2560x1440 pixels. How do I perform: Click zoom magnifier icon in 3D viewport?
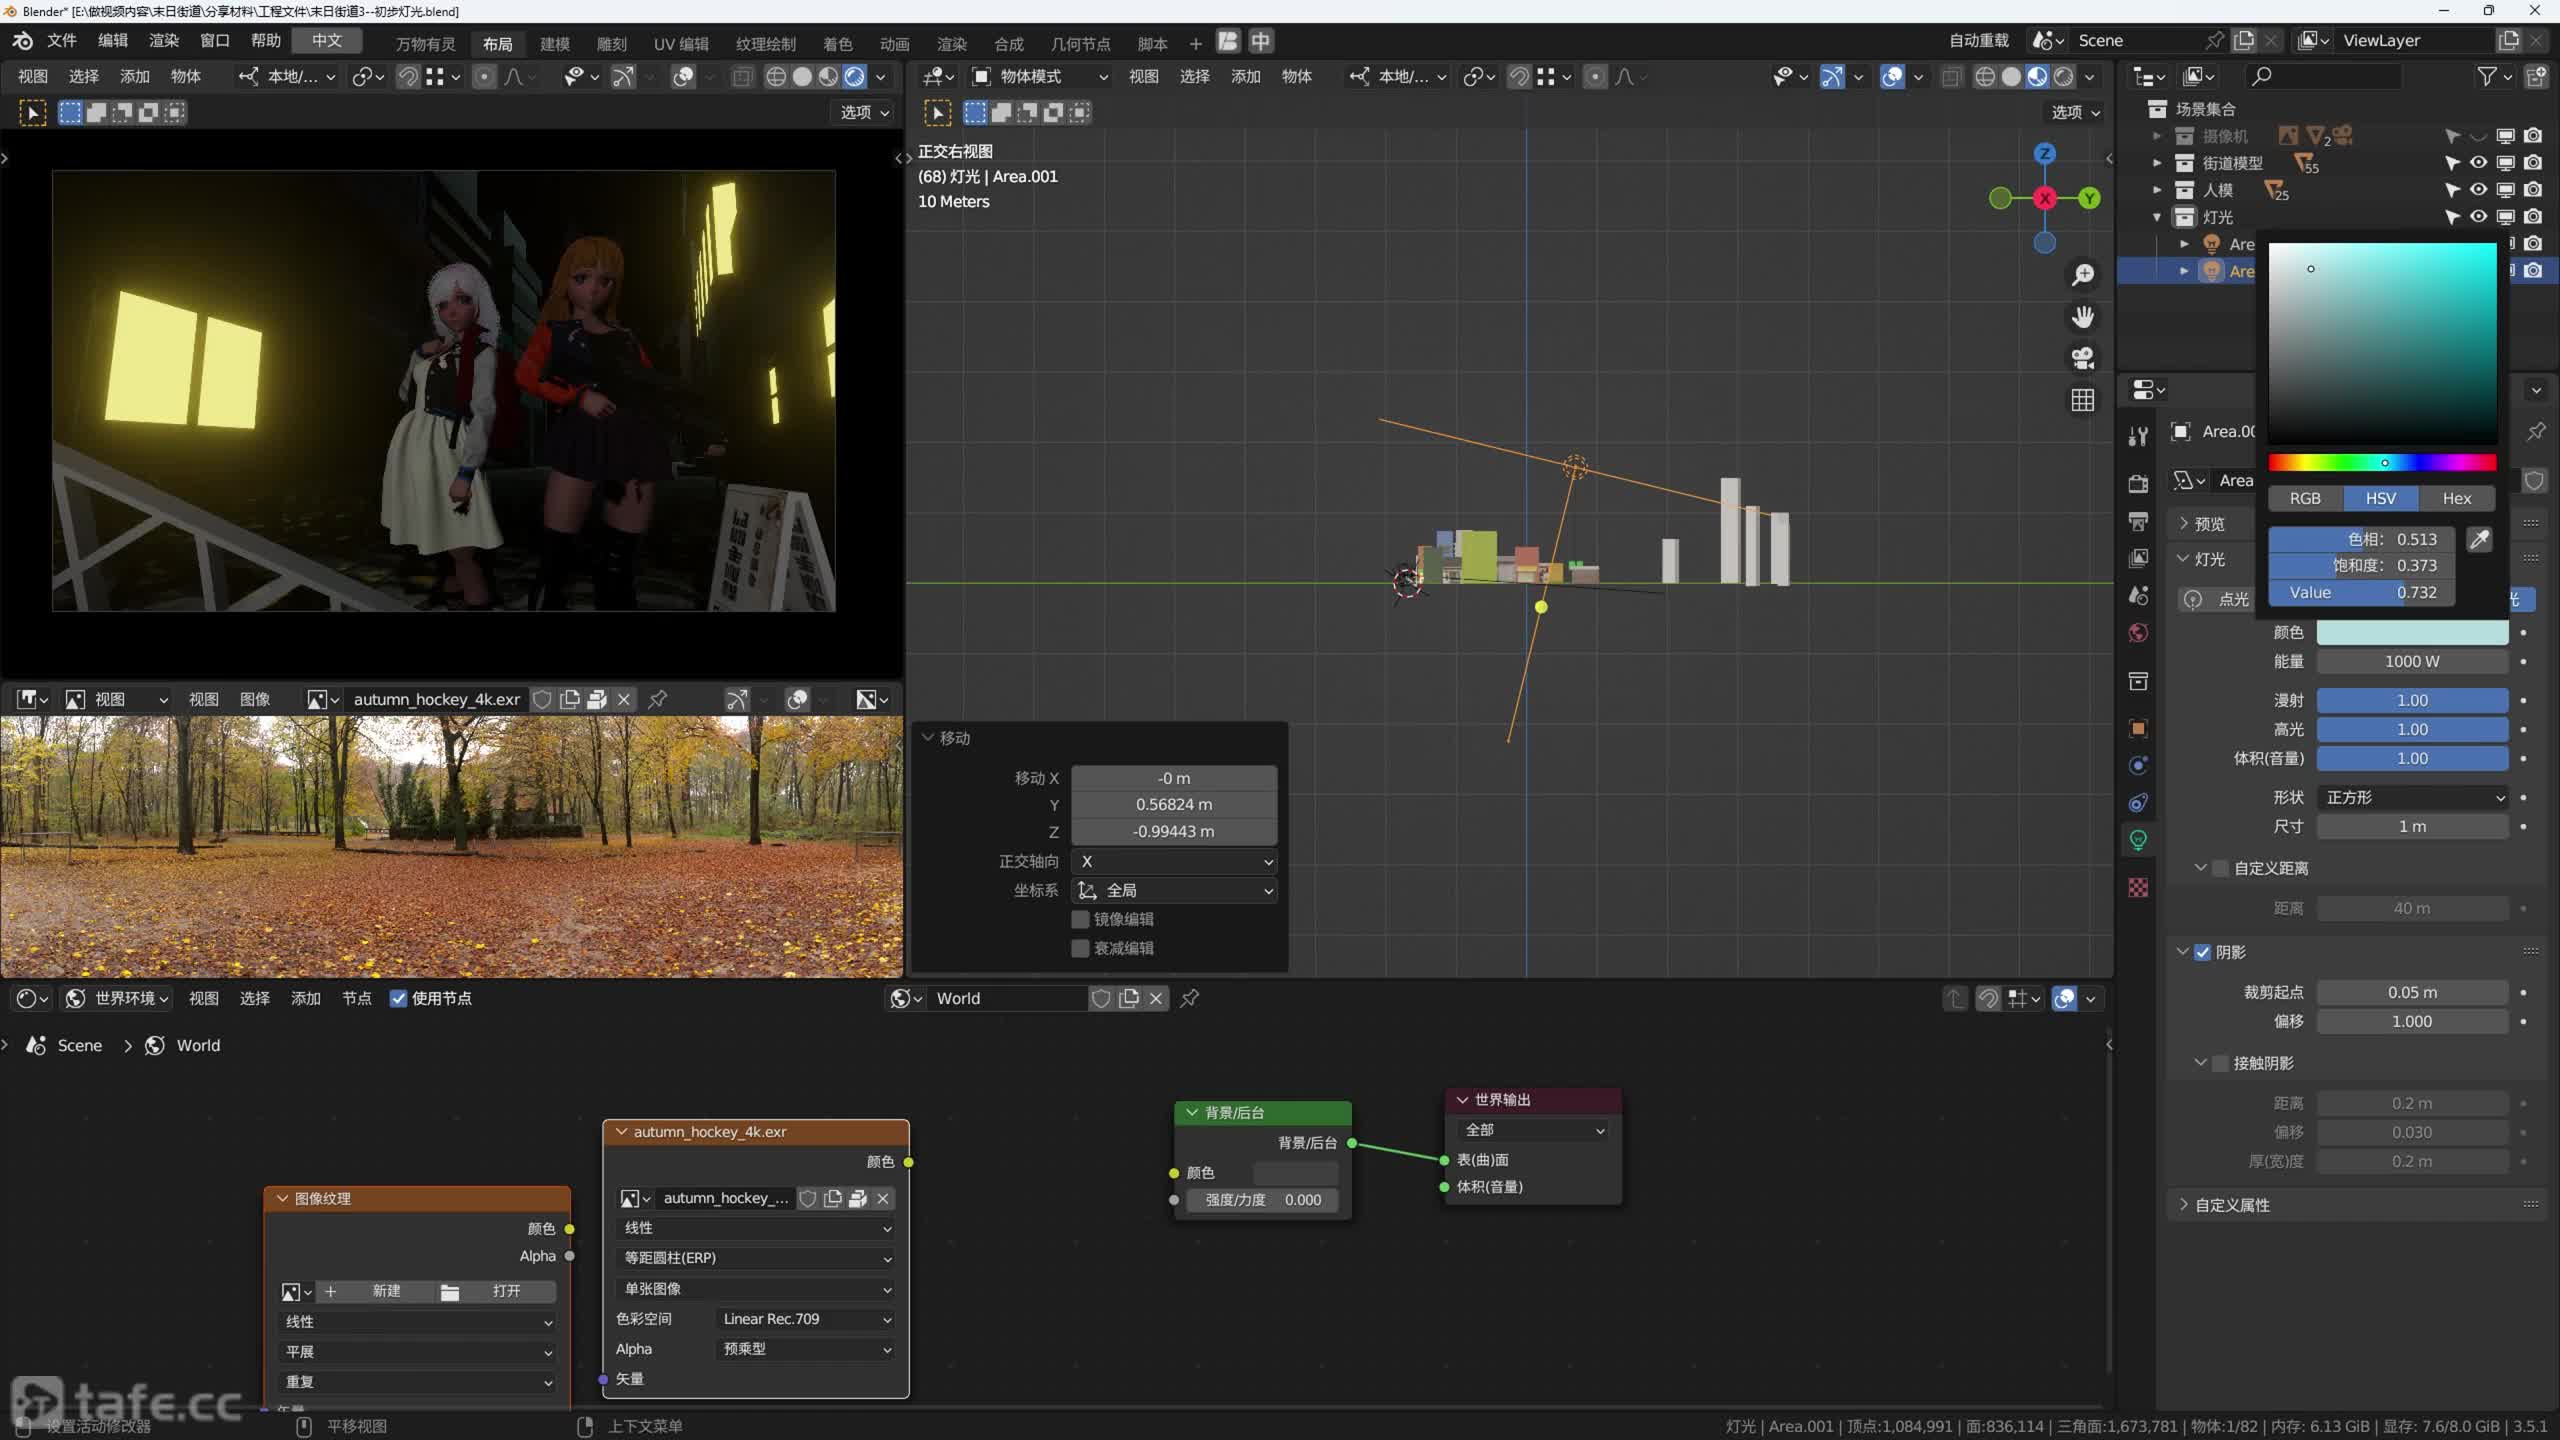pyautogui.click(x=2083, y=275)
